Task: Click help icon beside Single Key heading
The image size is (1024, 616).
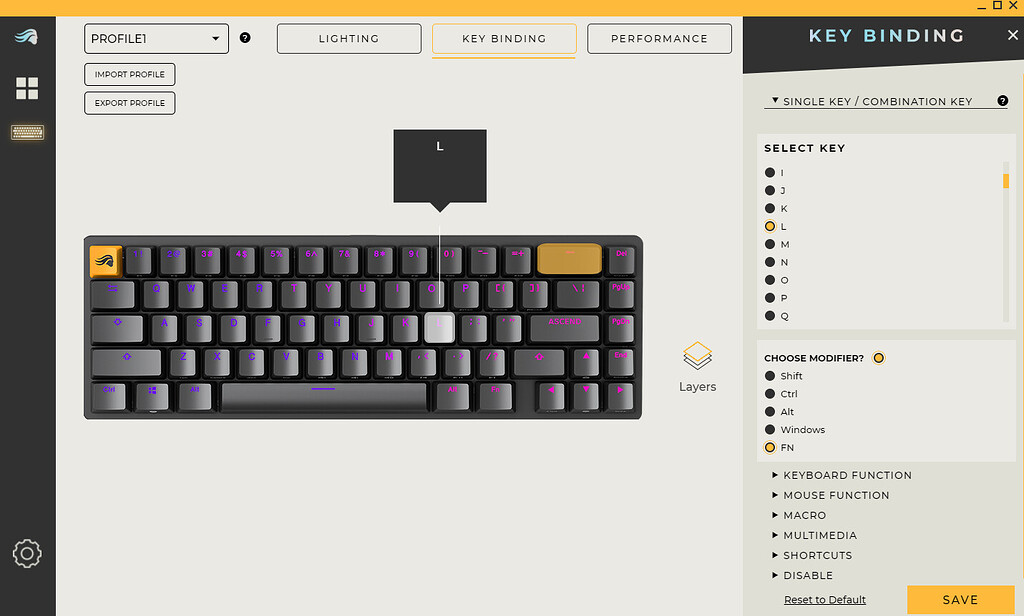Action: pos(1002,101)
